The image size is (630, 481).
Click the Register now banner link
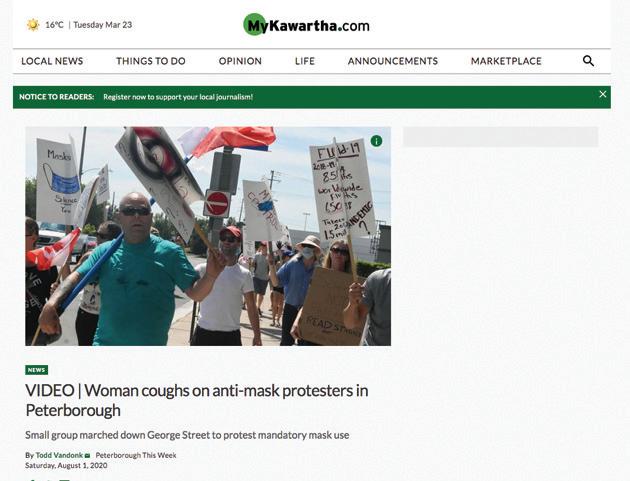click(178, 97)
